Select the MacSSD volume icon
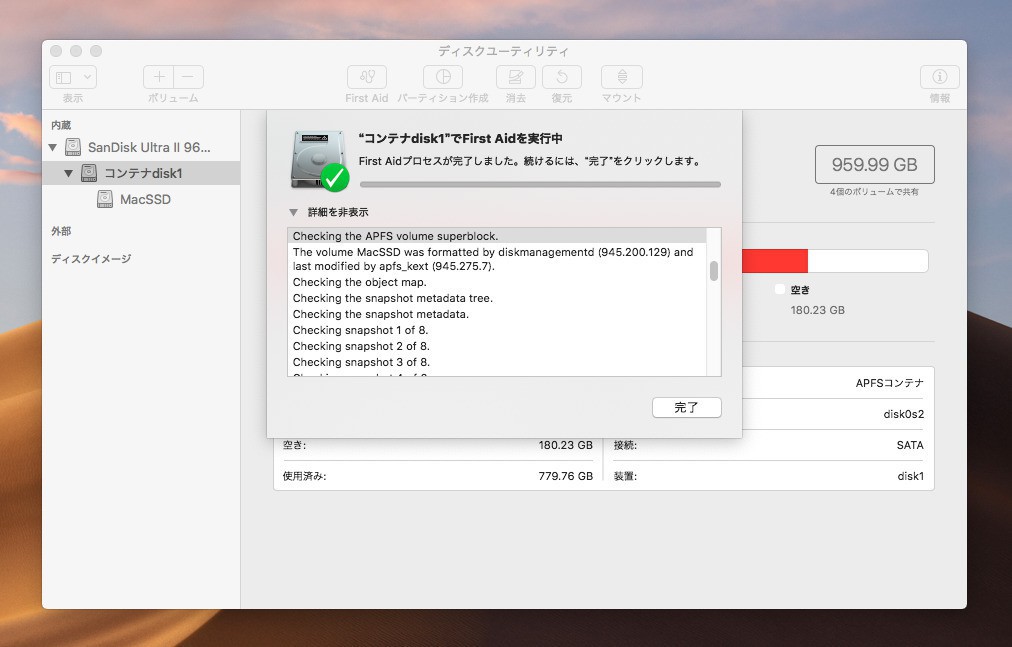Screen dimensions: 1012x647 click(x=105, y=199)
